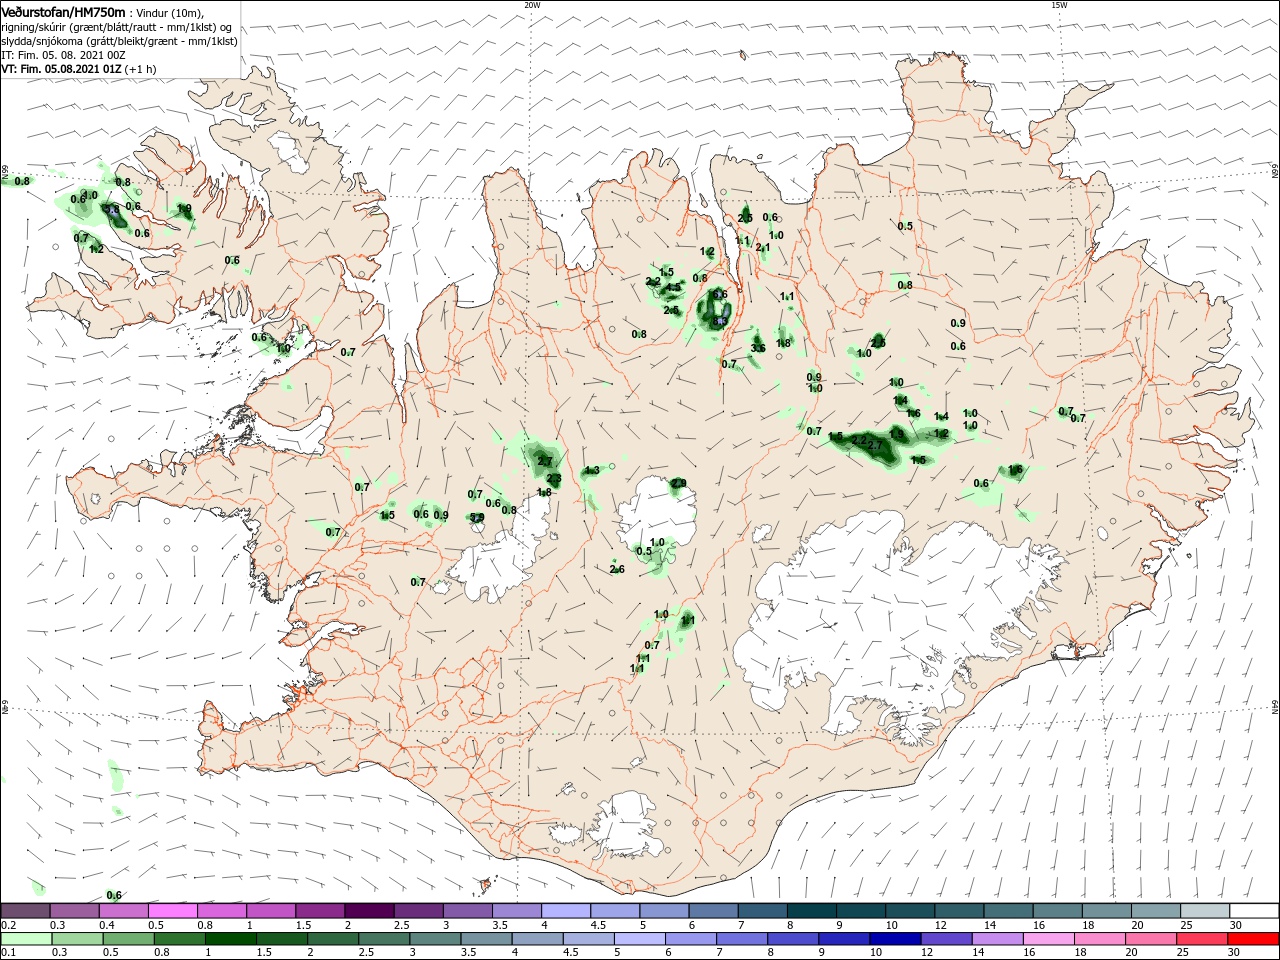1280x960 pixels.
Task: Click upper legend swatch between 1 and 1.5
Action: coord(270,911)
